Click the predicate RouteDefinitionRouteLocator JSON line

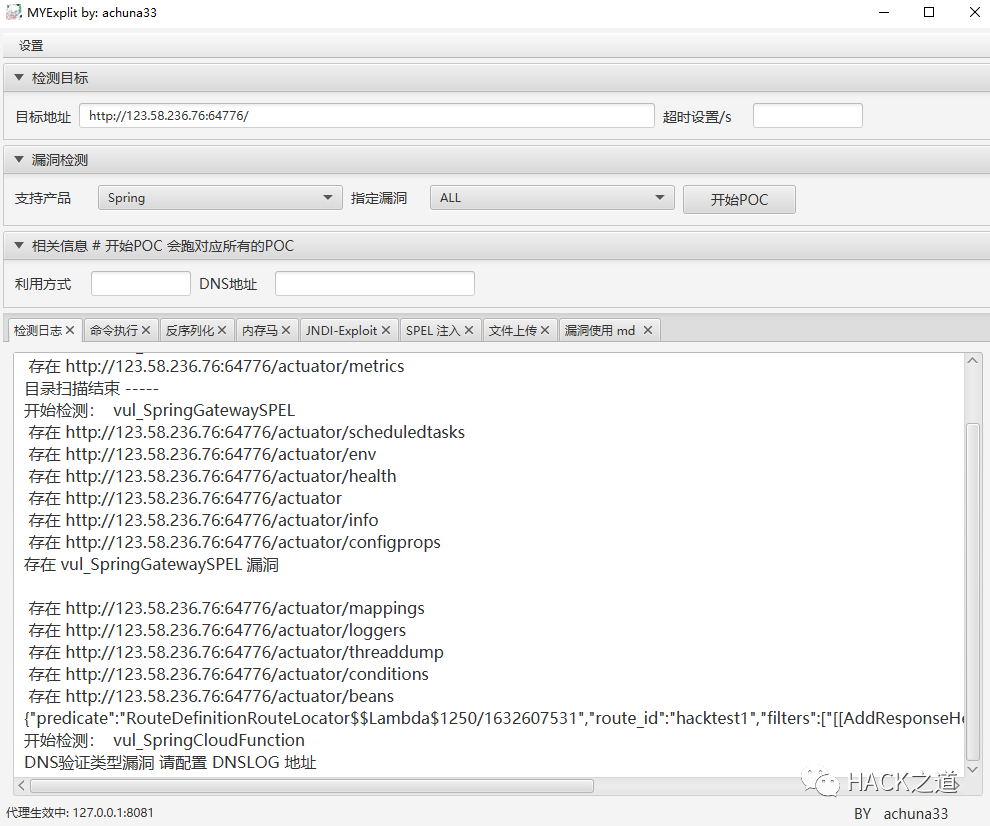(494, 719)
